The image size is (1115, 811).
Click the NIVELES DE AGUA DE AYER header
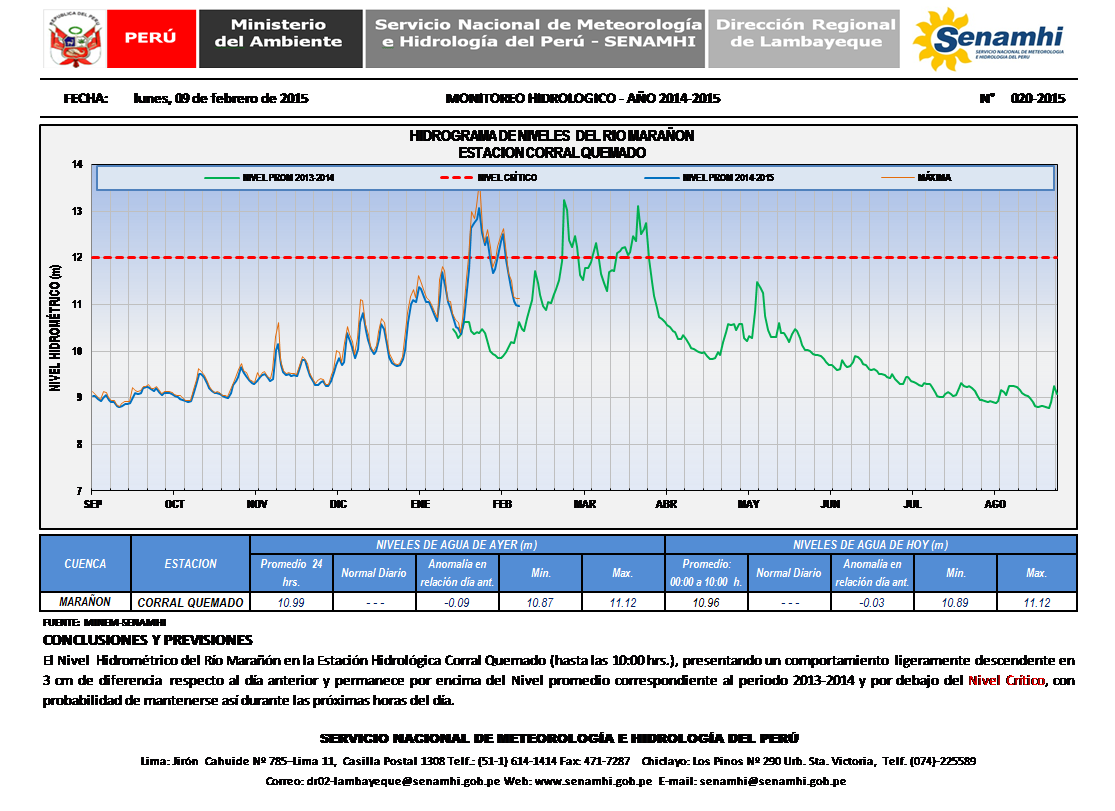point(457,545)
